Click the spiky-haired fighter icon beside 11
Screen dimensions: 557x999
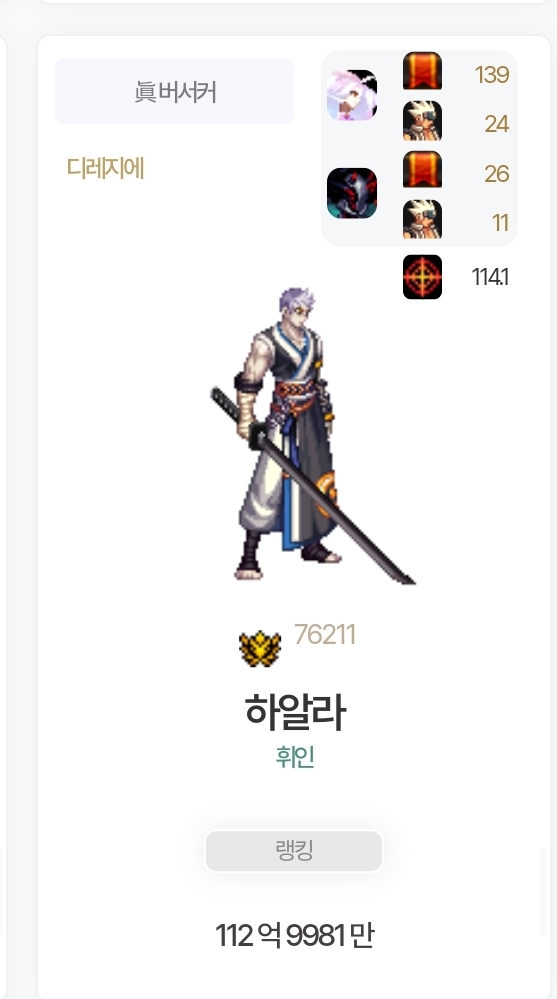point(422,219)
